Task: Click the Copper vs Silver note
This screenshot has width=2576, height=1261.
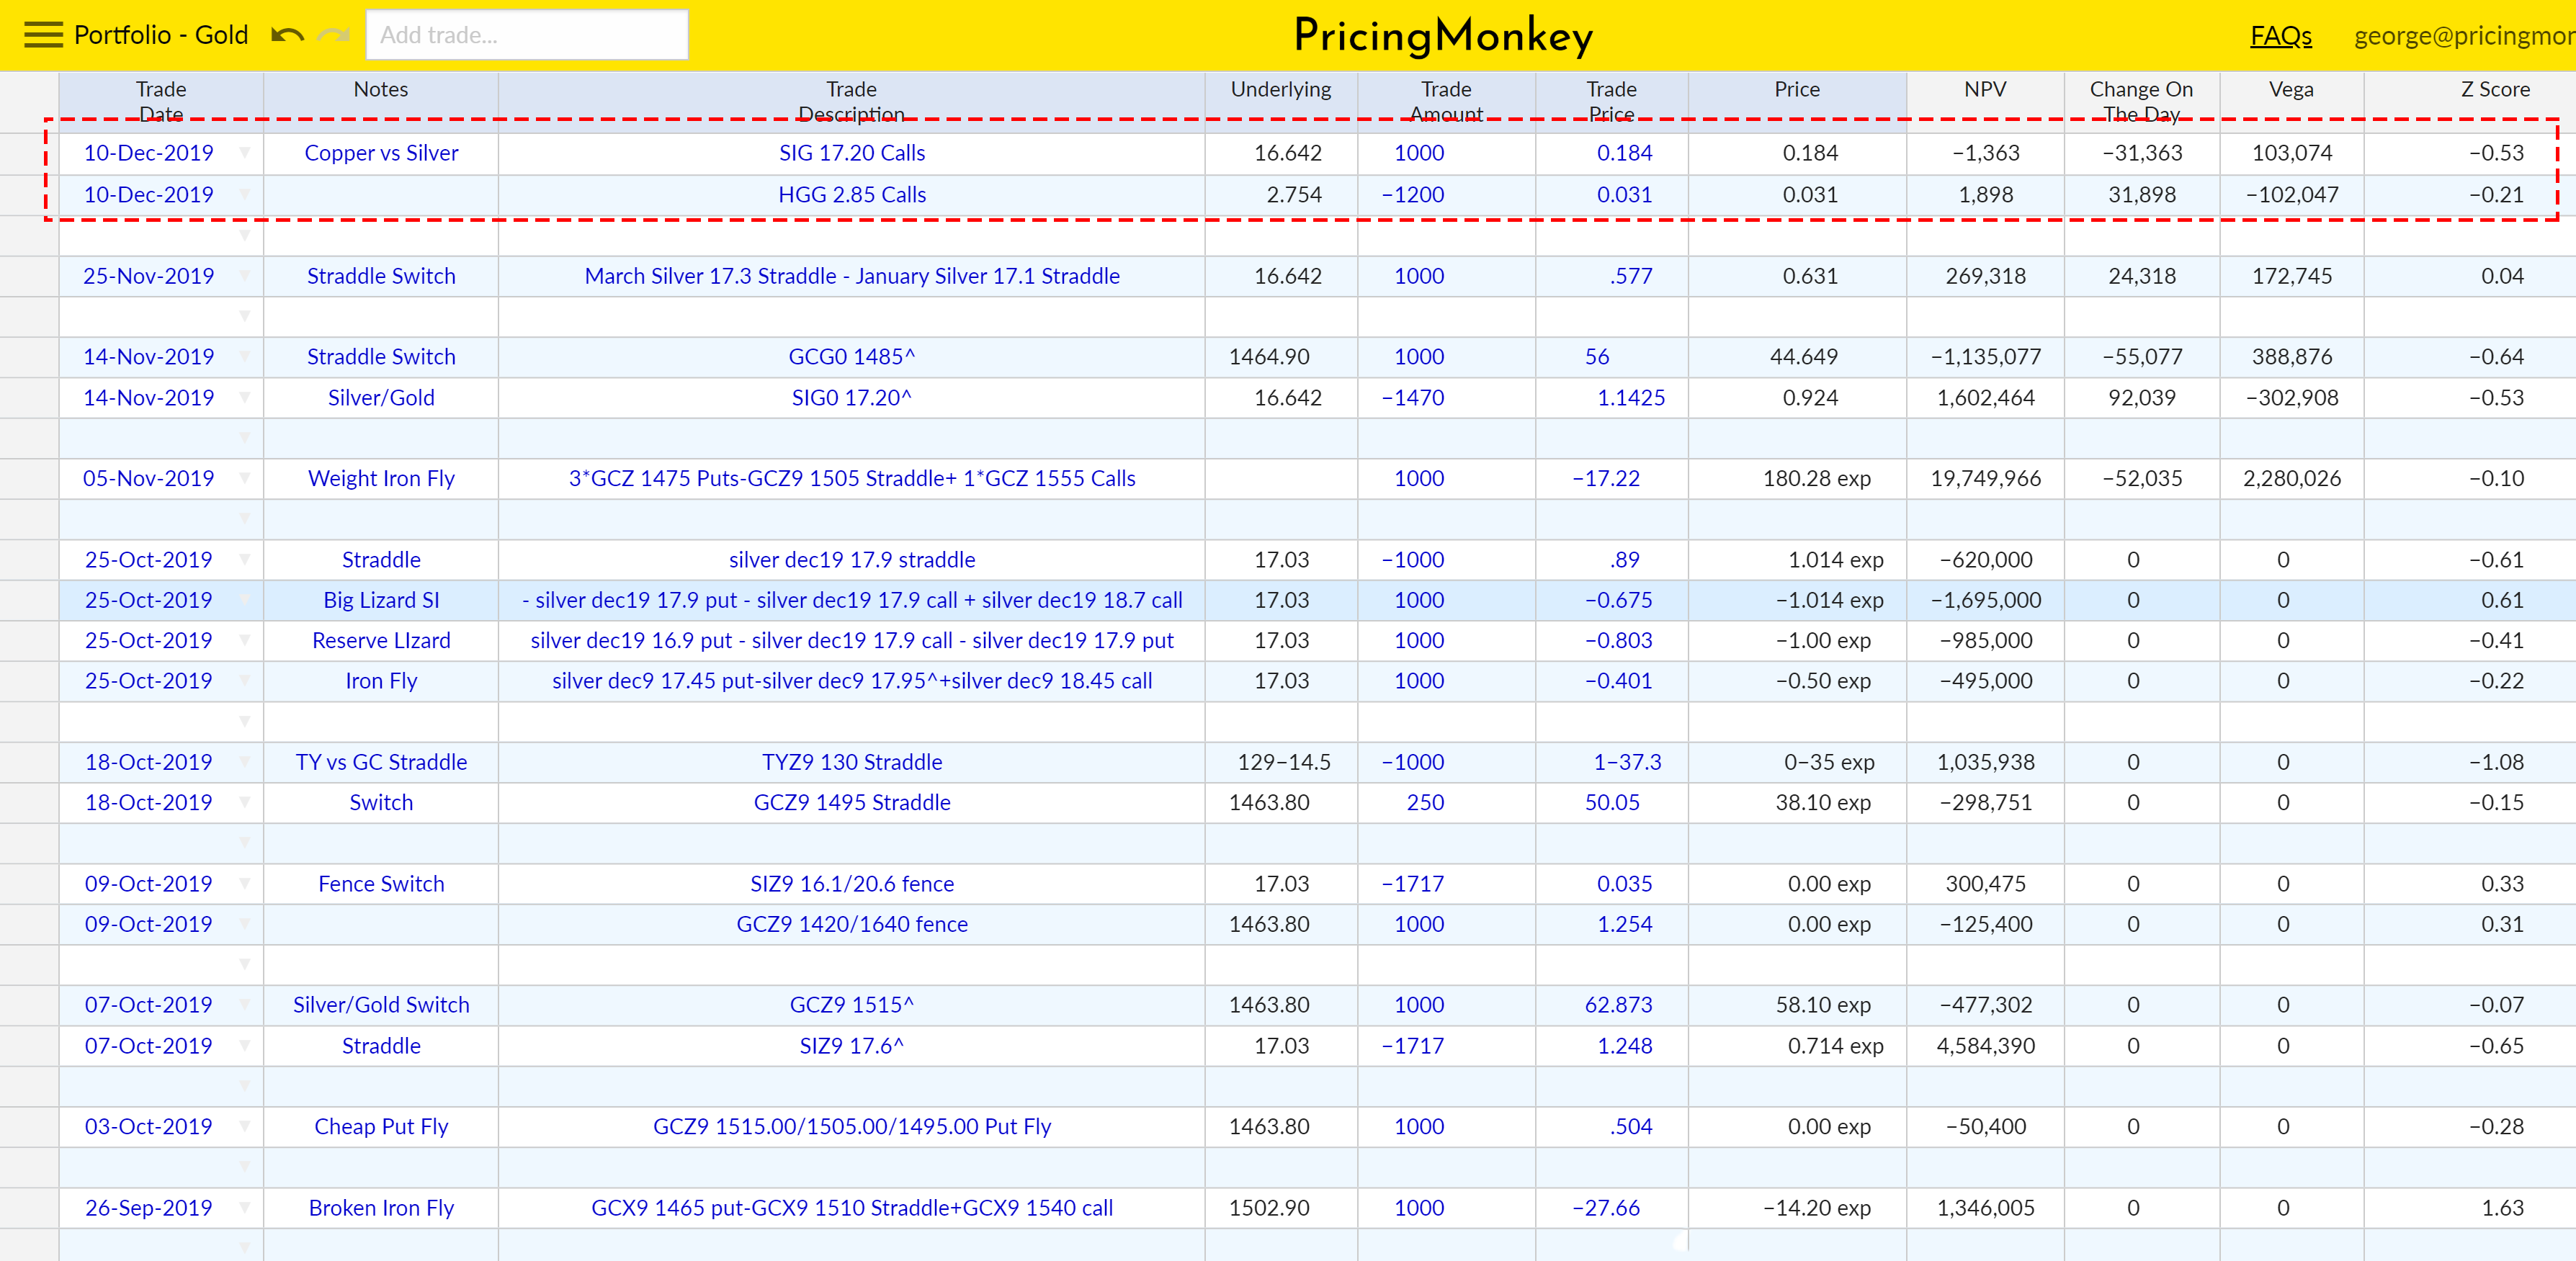Action: pyautogui.click(x=381, y=153)
